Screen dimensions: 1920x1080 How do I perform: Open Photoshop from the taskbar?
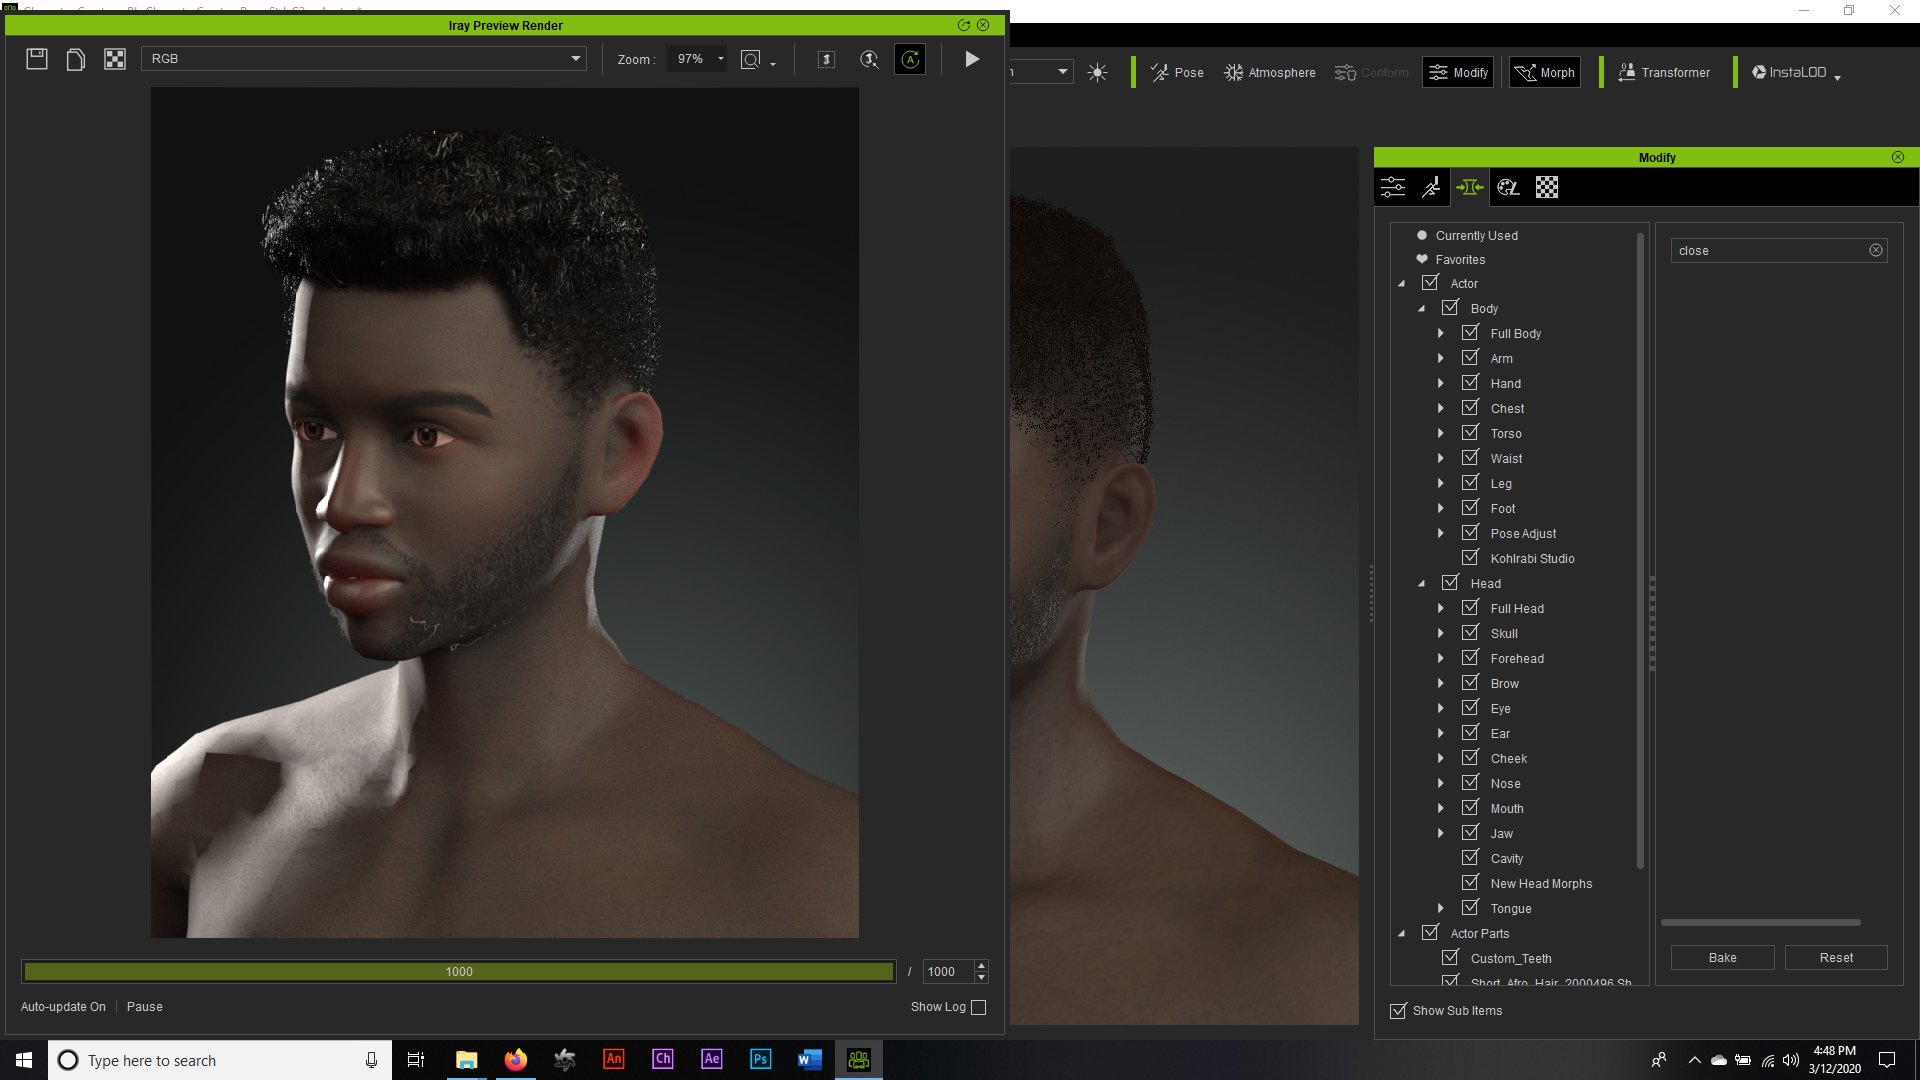(x=760, y=1060)
